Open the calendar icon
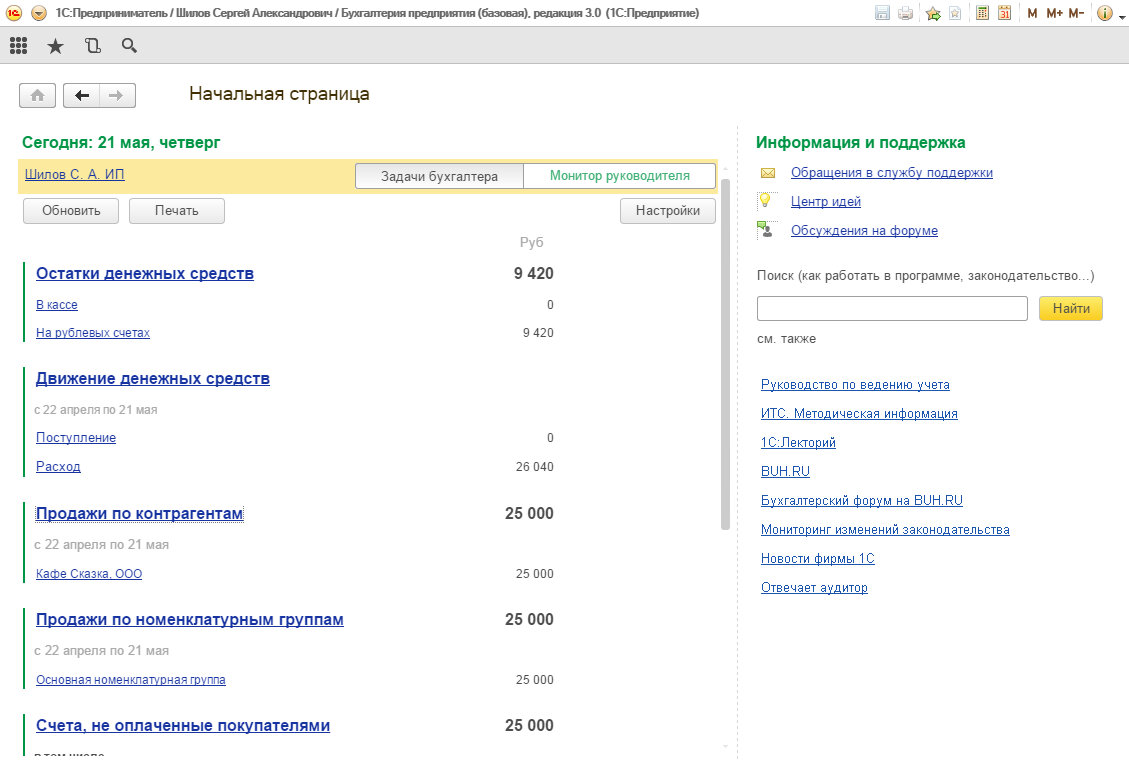The width and height of the screenshot is (1129, 767). pos(1004,13)
